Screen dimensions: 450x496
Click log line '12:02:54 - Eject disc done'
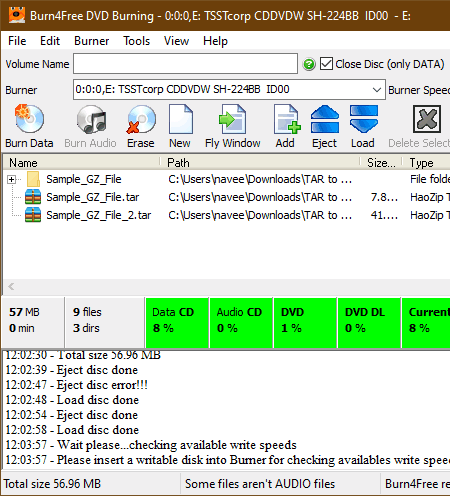pos(72,415)
